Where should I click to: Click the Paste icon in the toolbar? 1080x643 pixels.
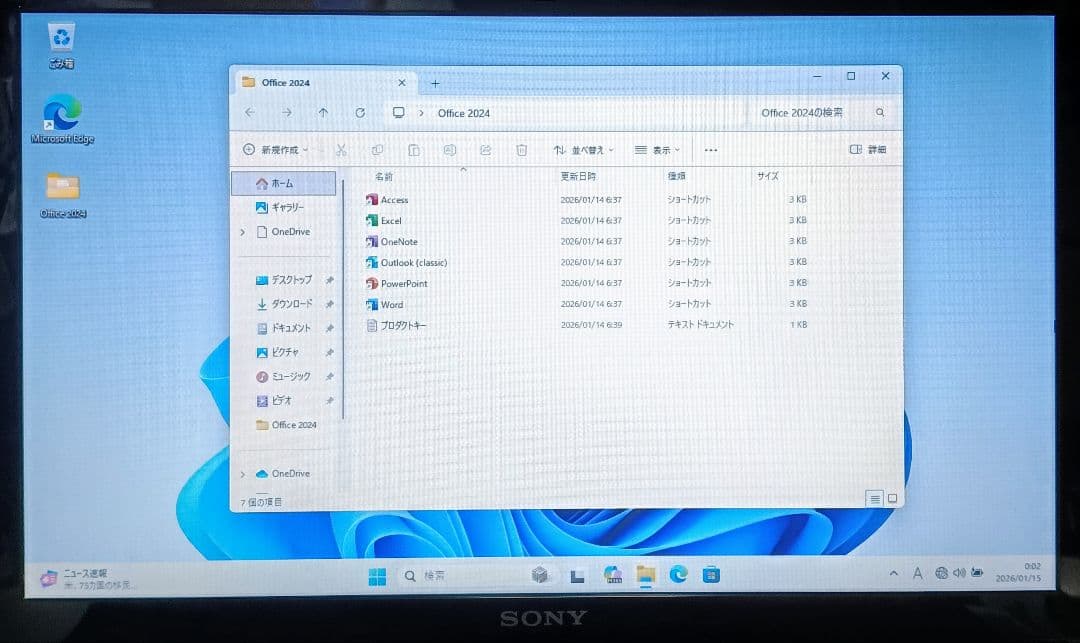click(414, 149)
